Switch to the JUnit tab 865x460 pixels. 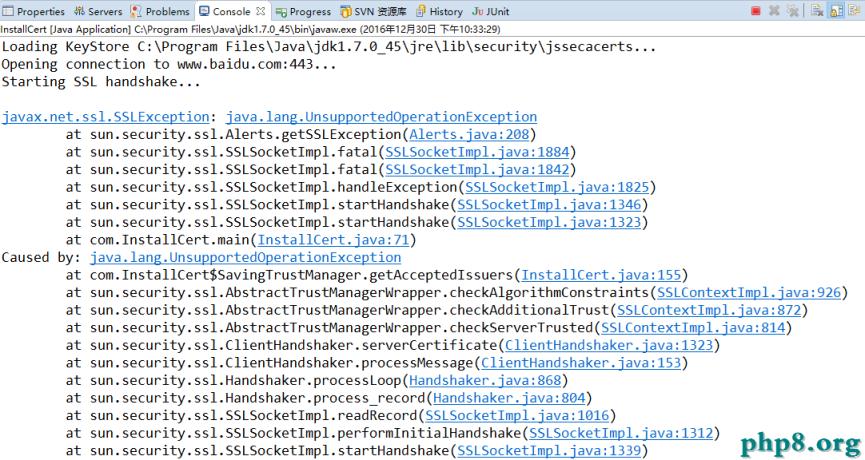pos(490,11)
